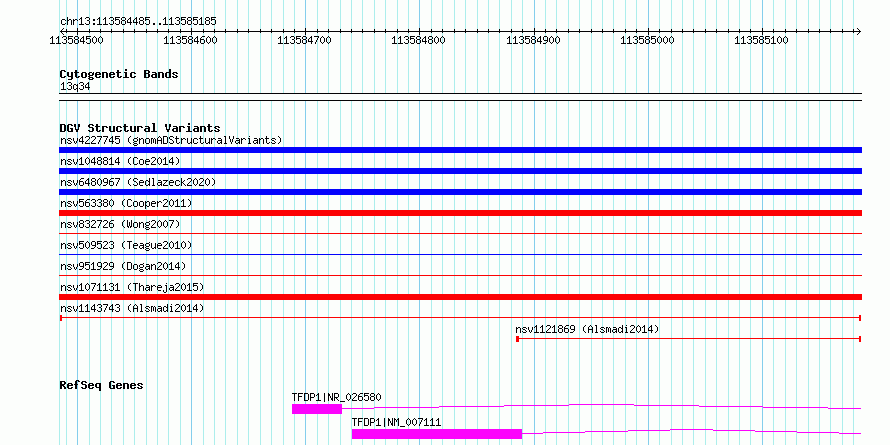Image resolution: width=890 pixels, height=445 pixels.
Task: Click the thick red bar for nsv1071131
Action: [460, 297]
